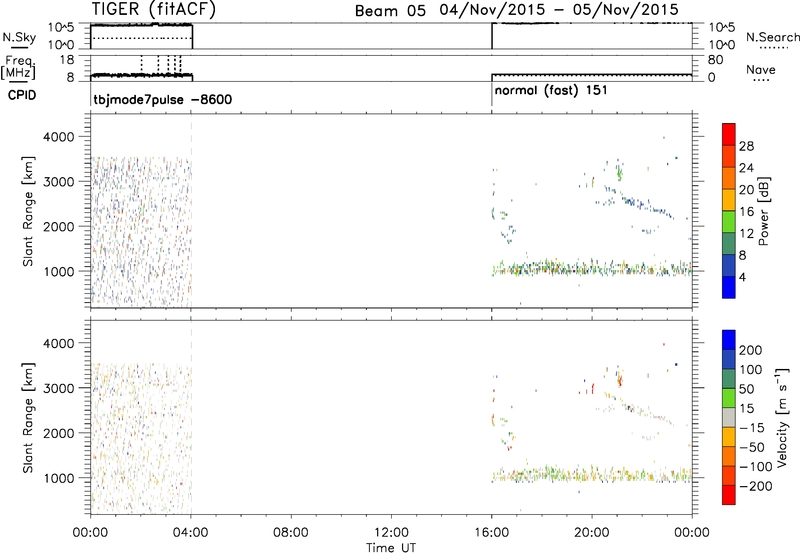Click the 1000 km ground scatter band in power panel
The image size is (800, 554).
click(x=592, y=268)
